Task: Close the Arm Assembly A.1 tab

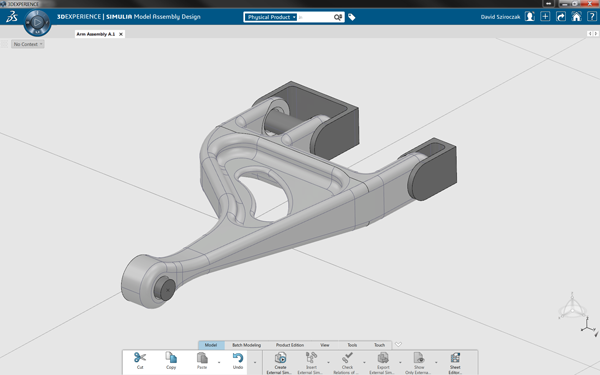Action: coord(121,34)
